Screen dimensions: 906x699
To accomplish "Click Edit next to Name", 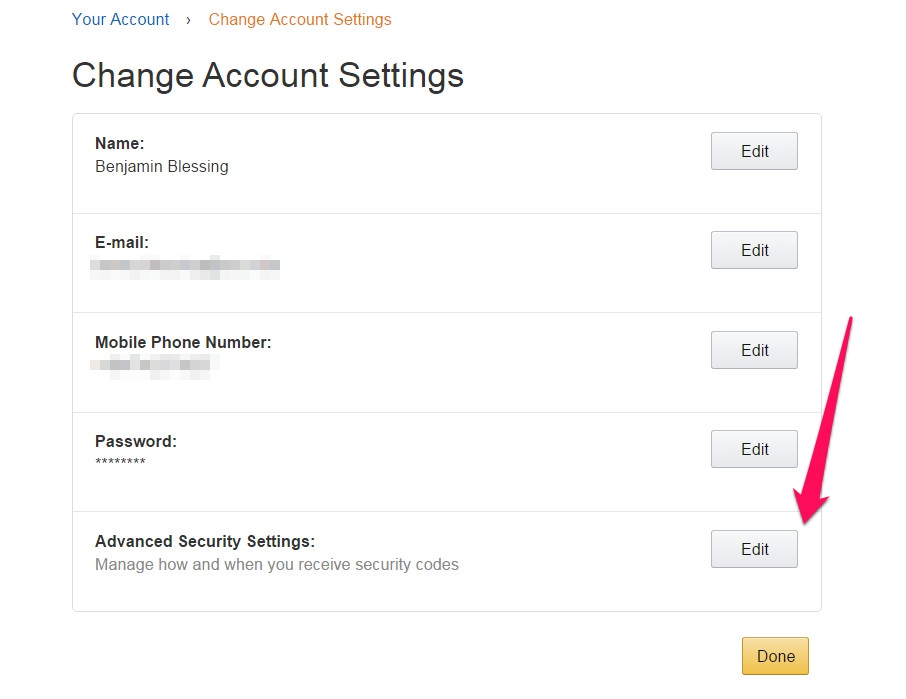I will [753, 151].
